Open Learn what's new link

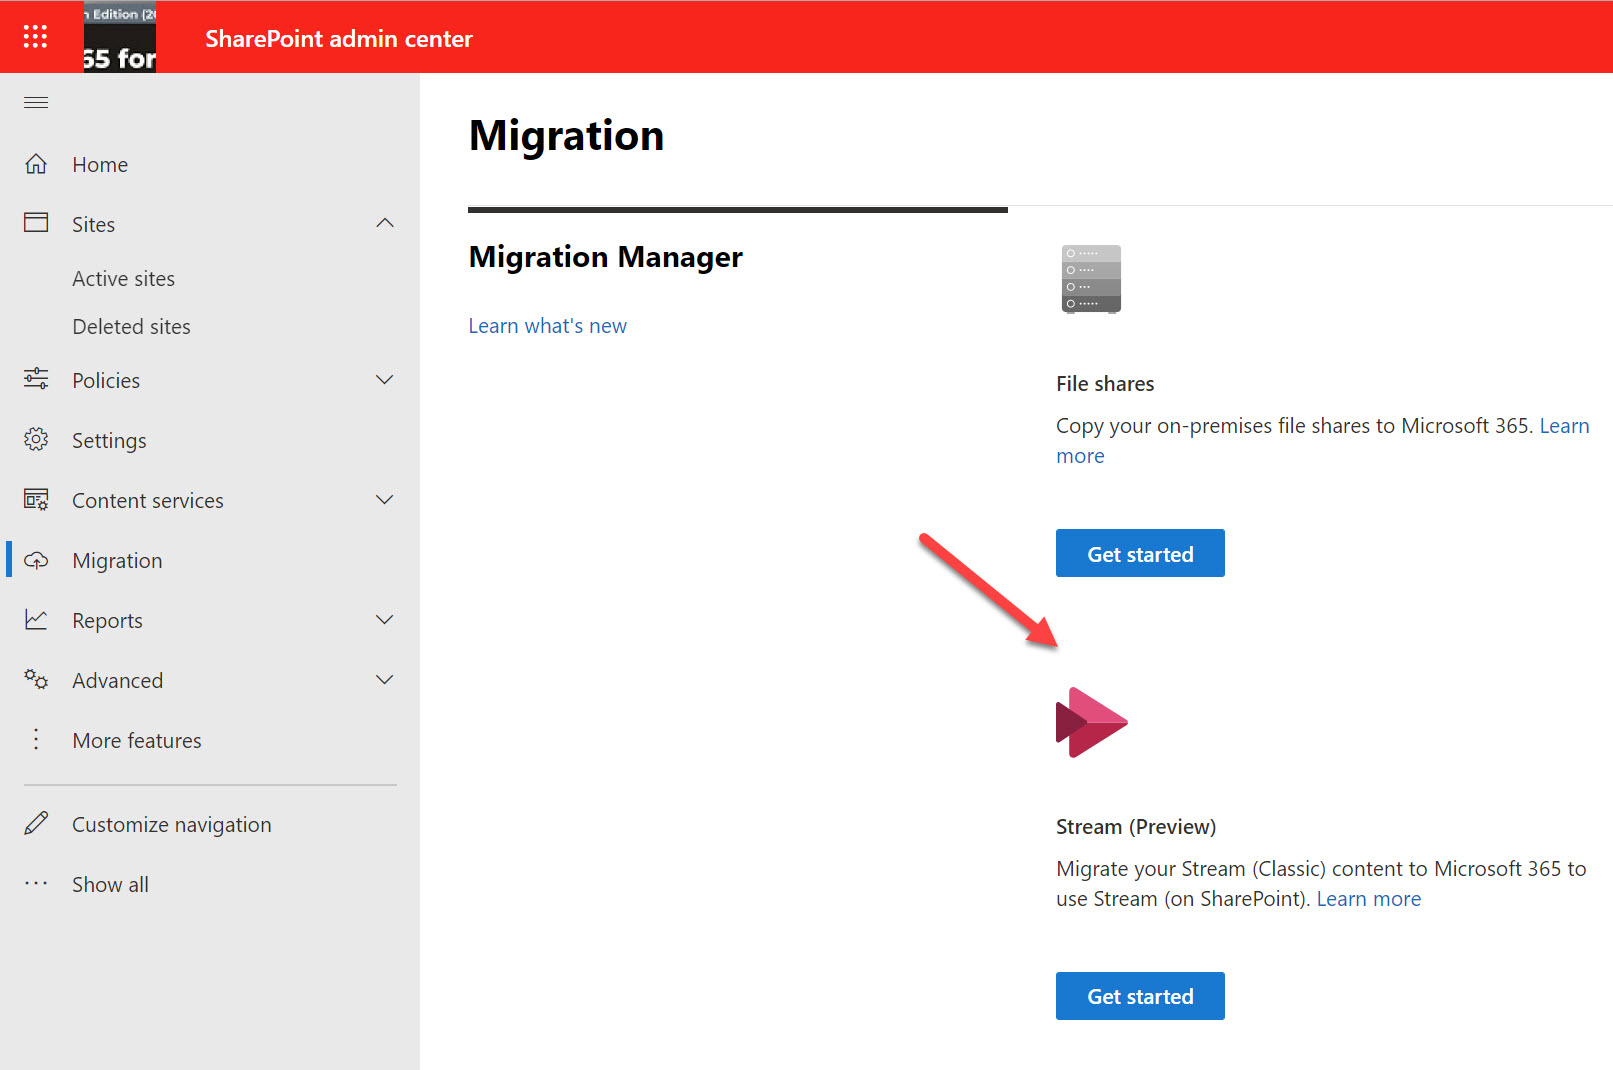point(547,326)
